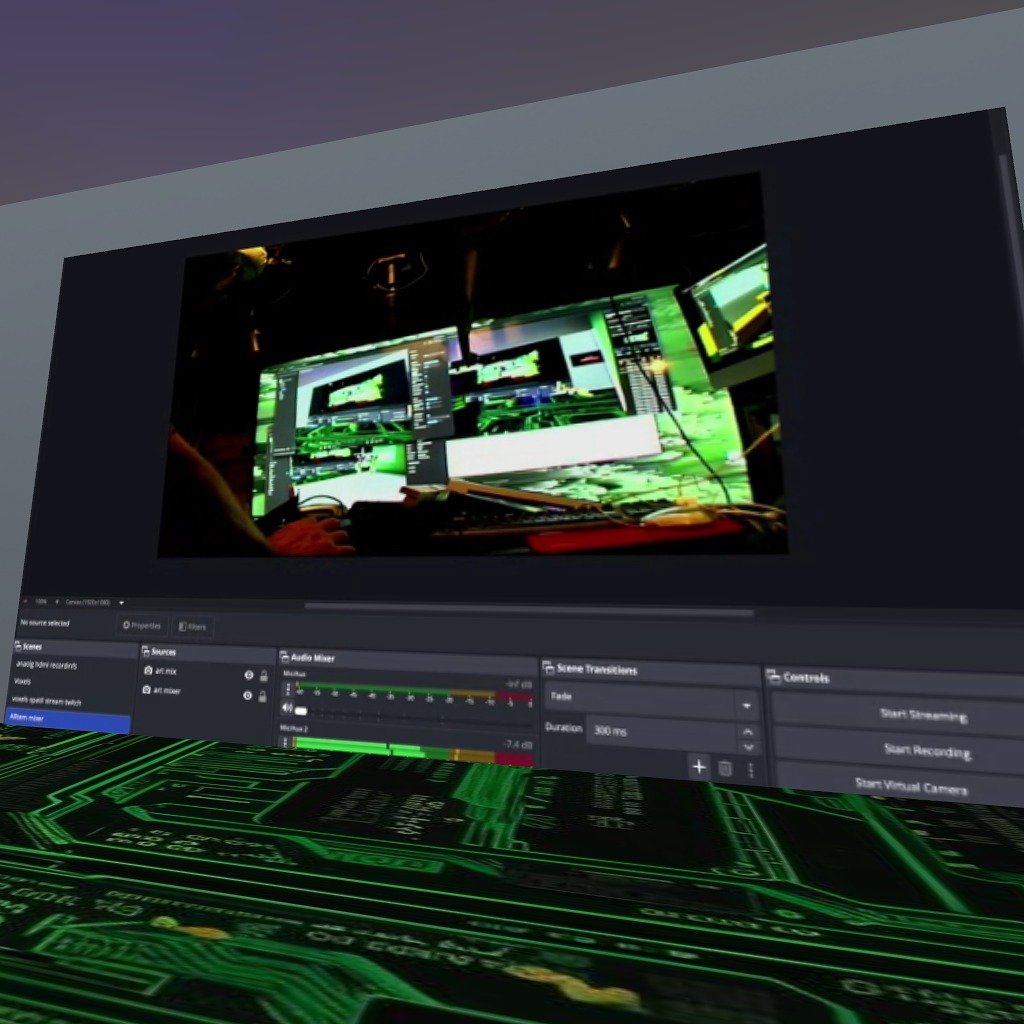This screenshot has width=1024, height=1024.
Task: Select the blue highlighted scene in Scenes list
Action: coord(68,719)
